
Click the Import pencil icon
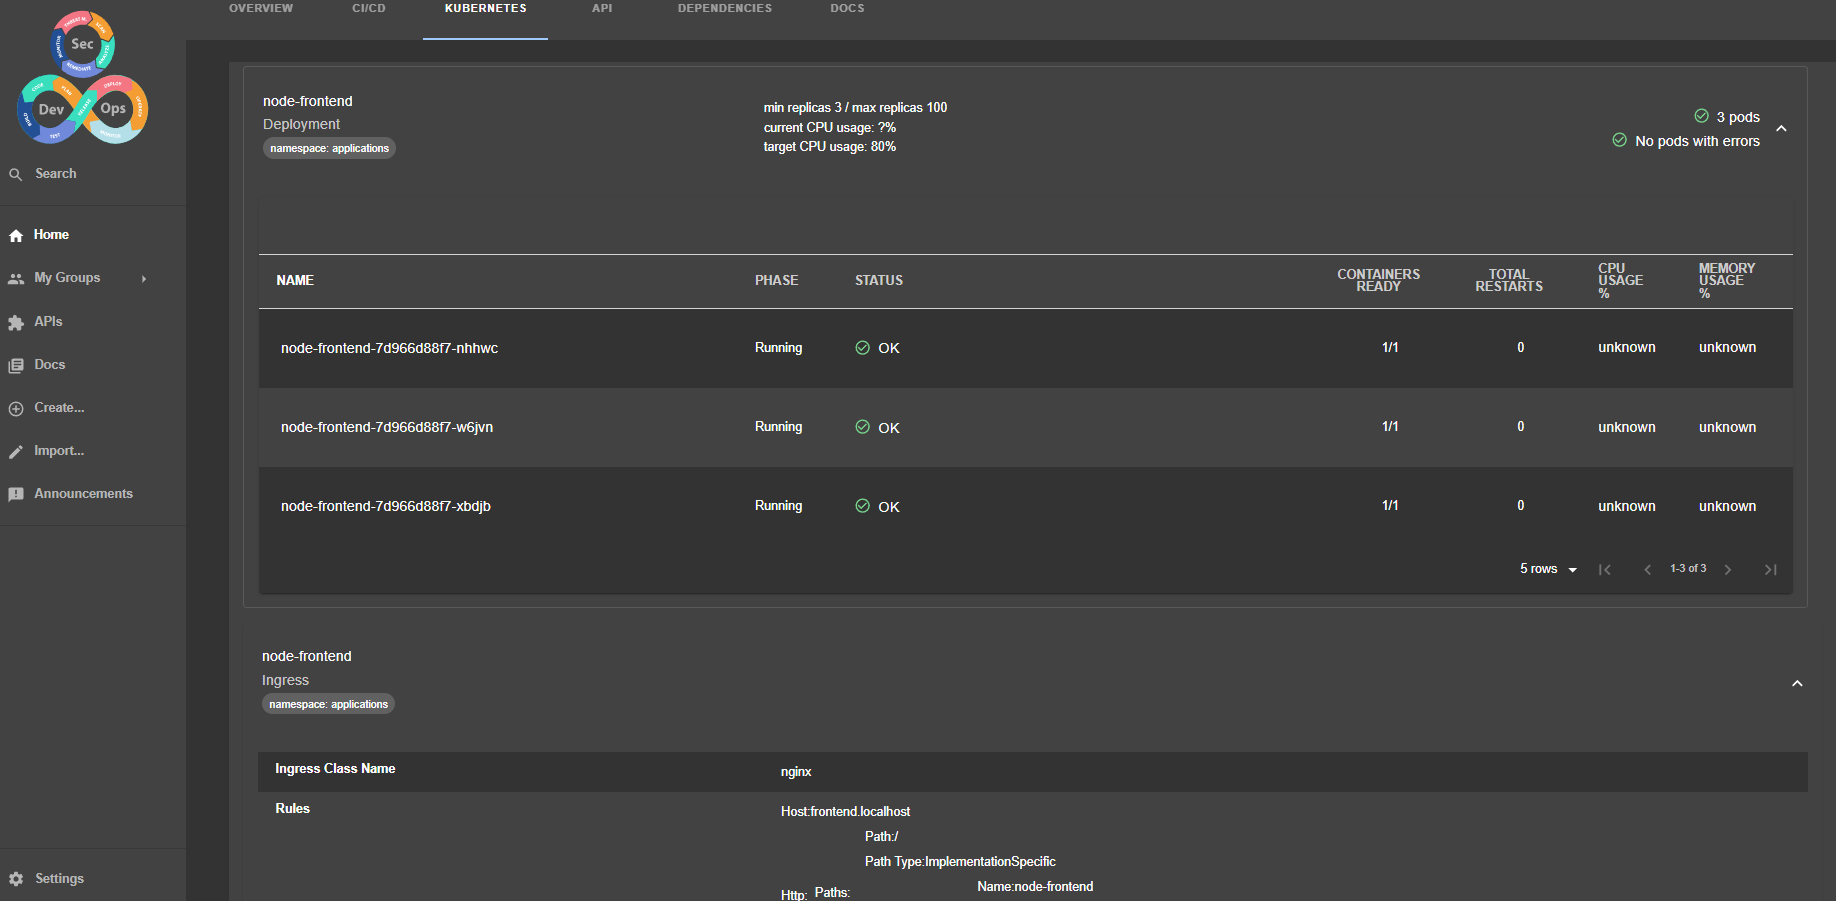[16, 452]
